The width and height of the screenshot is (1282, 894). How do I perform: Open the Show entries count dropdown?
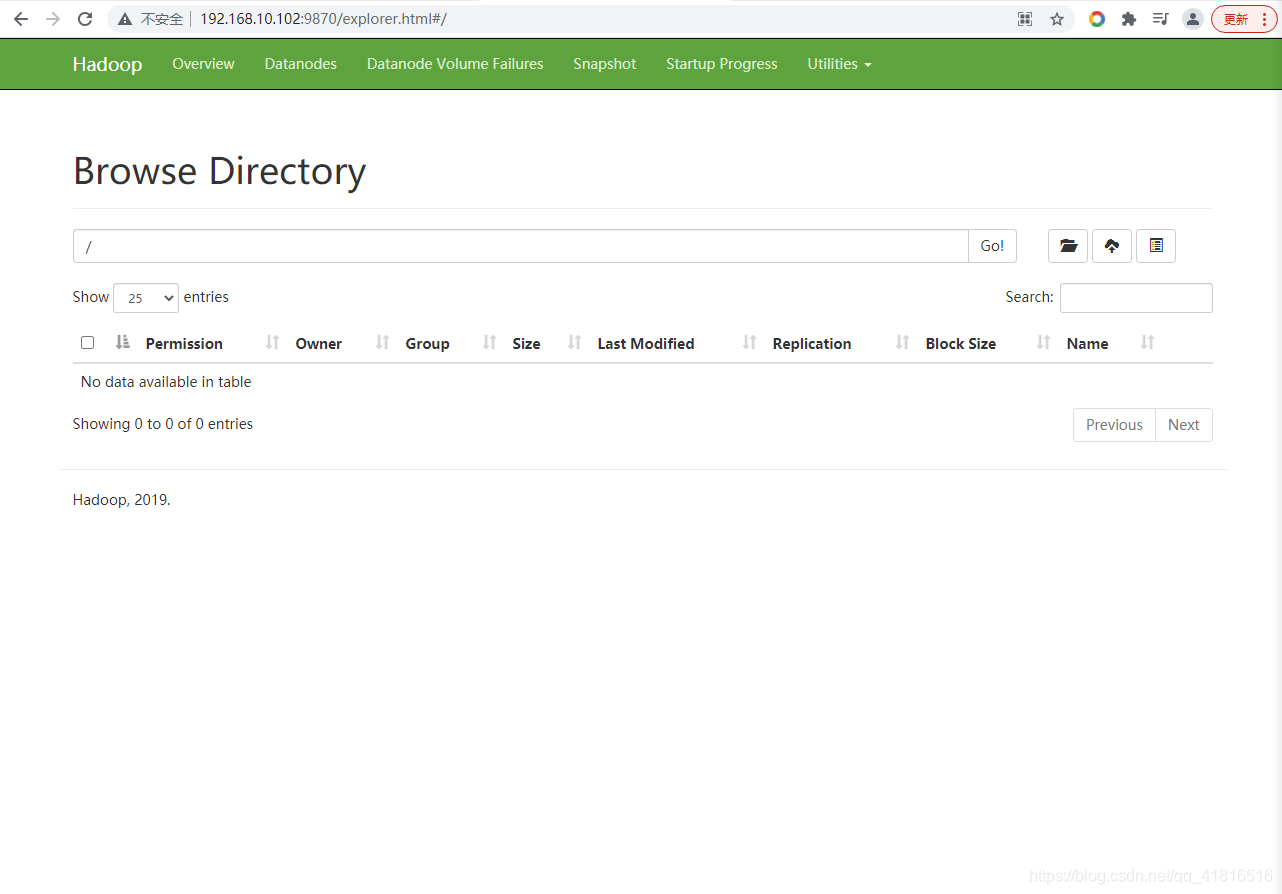[x=146, y=298]
